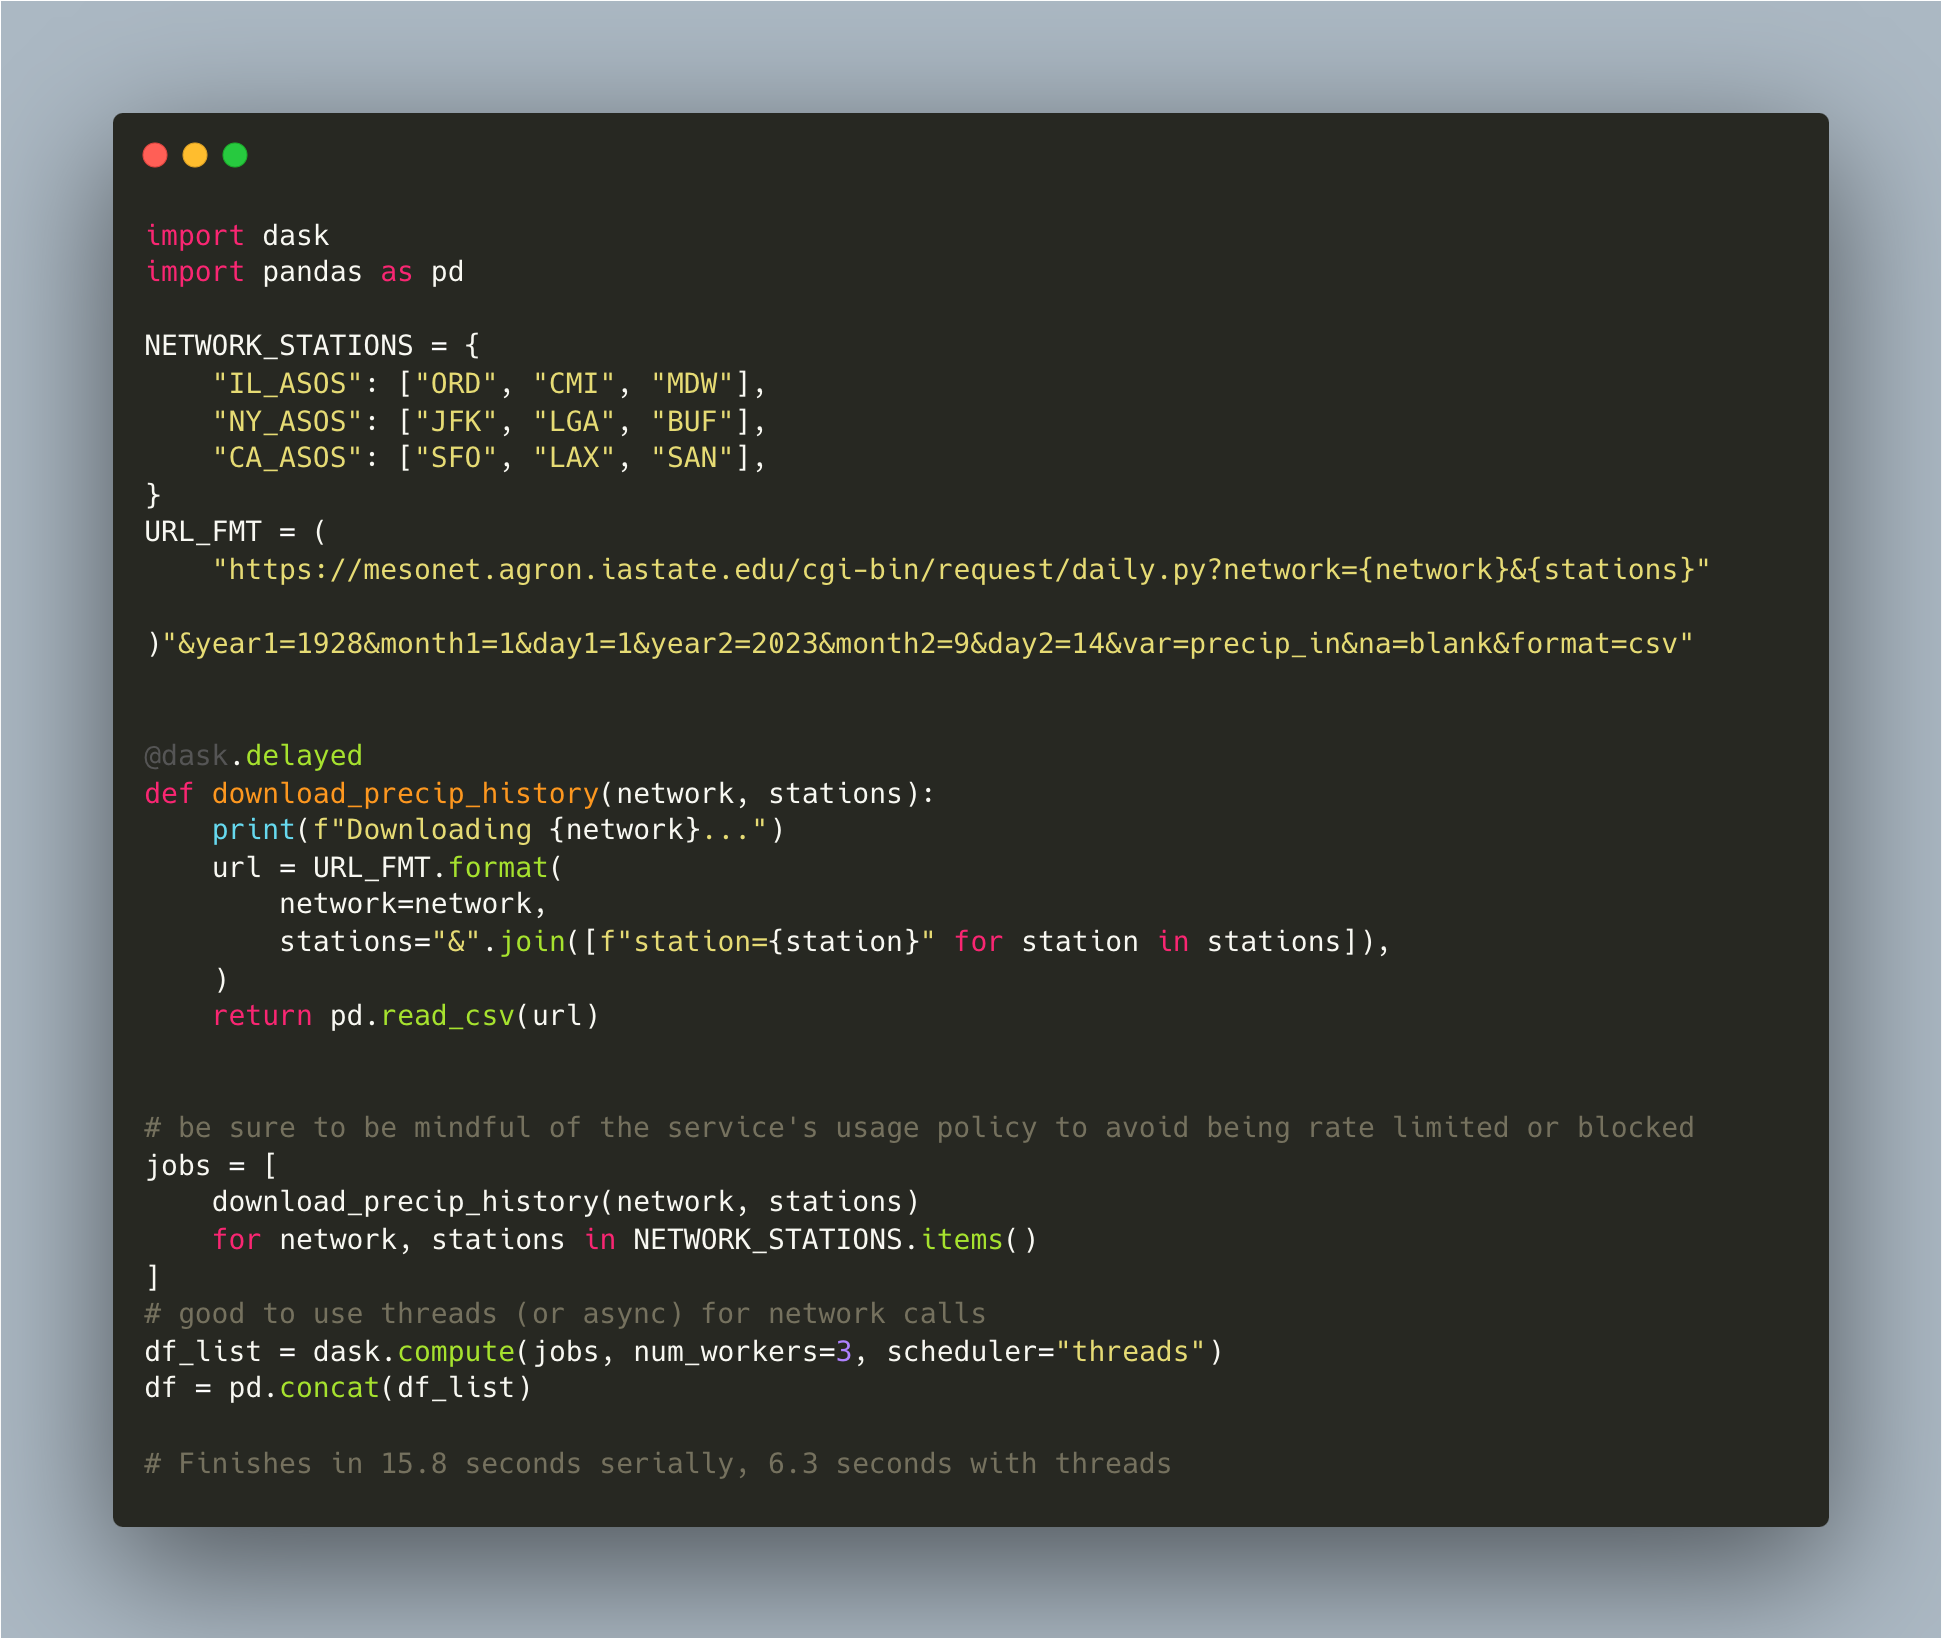Image resolution: width=1942 pixels, height=1638 pixels.
Task: Click the "IL_ASOS" dictionary key
Action: pos(287,384)
